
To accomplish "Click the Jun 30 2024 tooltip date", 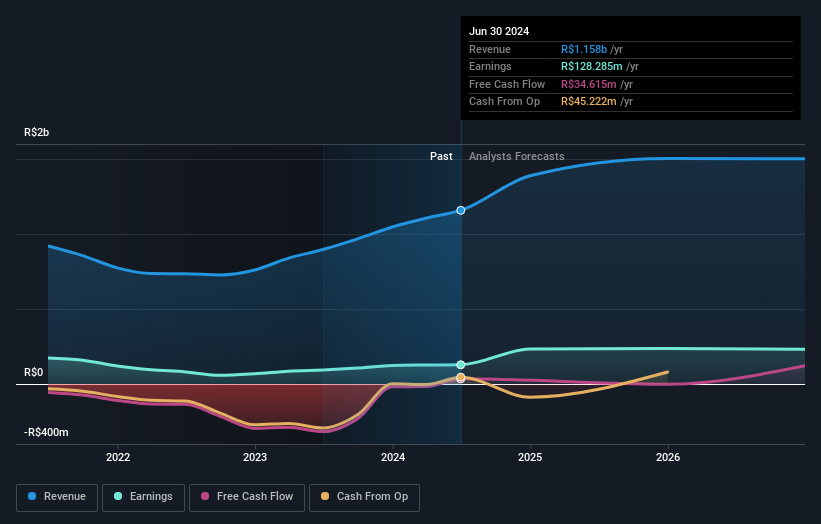I will click(x=499, y=31).
